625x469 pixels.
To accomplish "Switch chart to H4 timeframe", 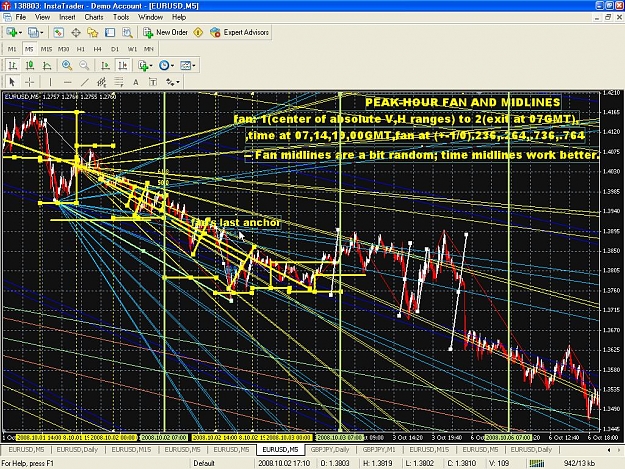I will pos(98,49).
